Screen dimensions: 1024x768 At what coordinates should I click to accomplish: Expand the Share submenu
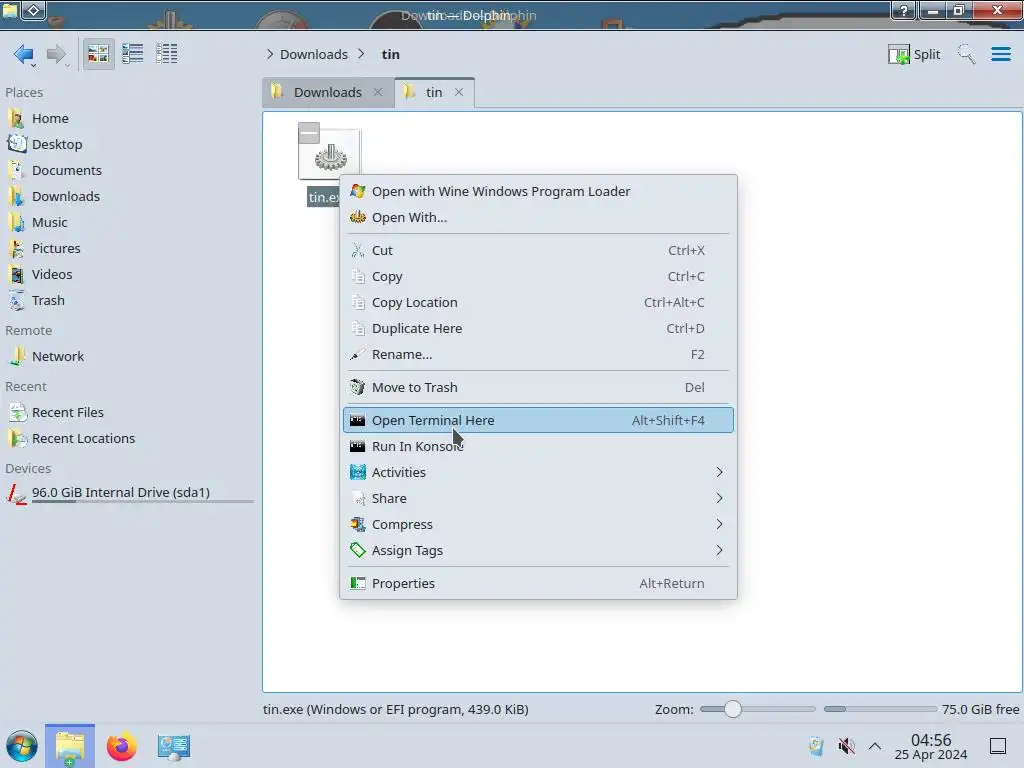pos(538,499)
